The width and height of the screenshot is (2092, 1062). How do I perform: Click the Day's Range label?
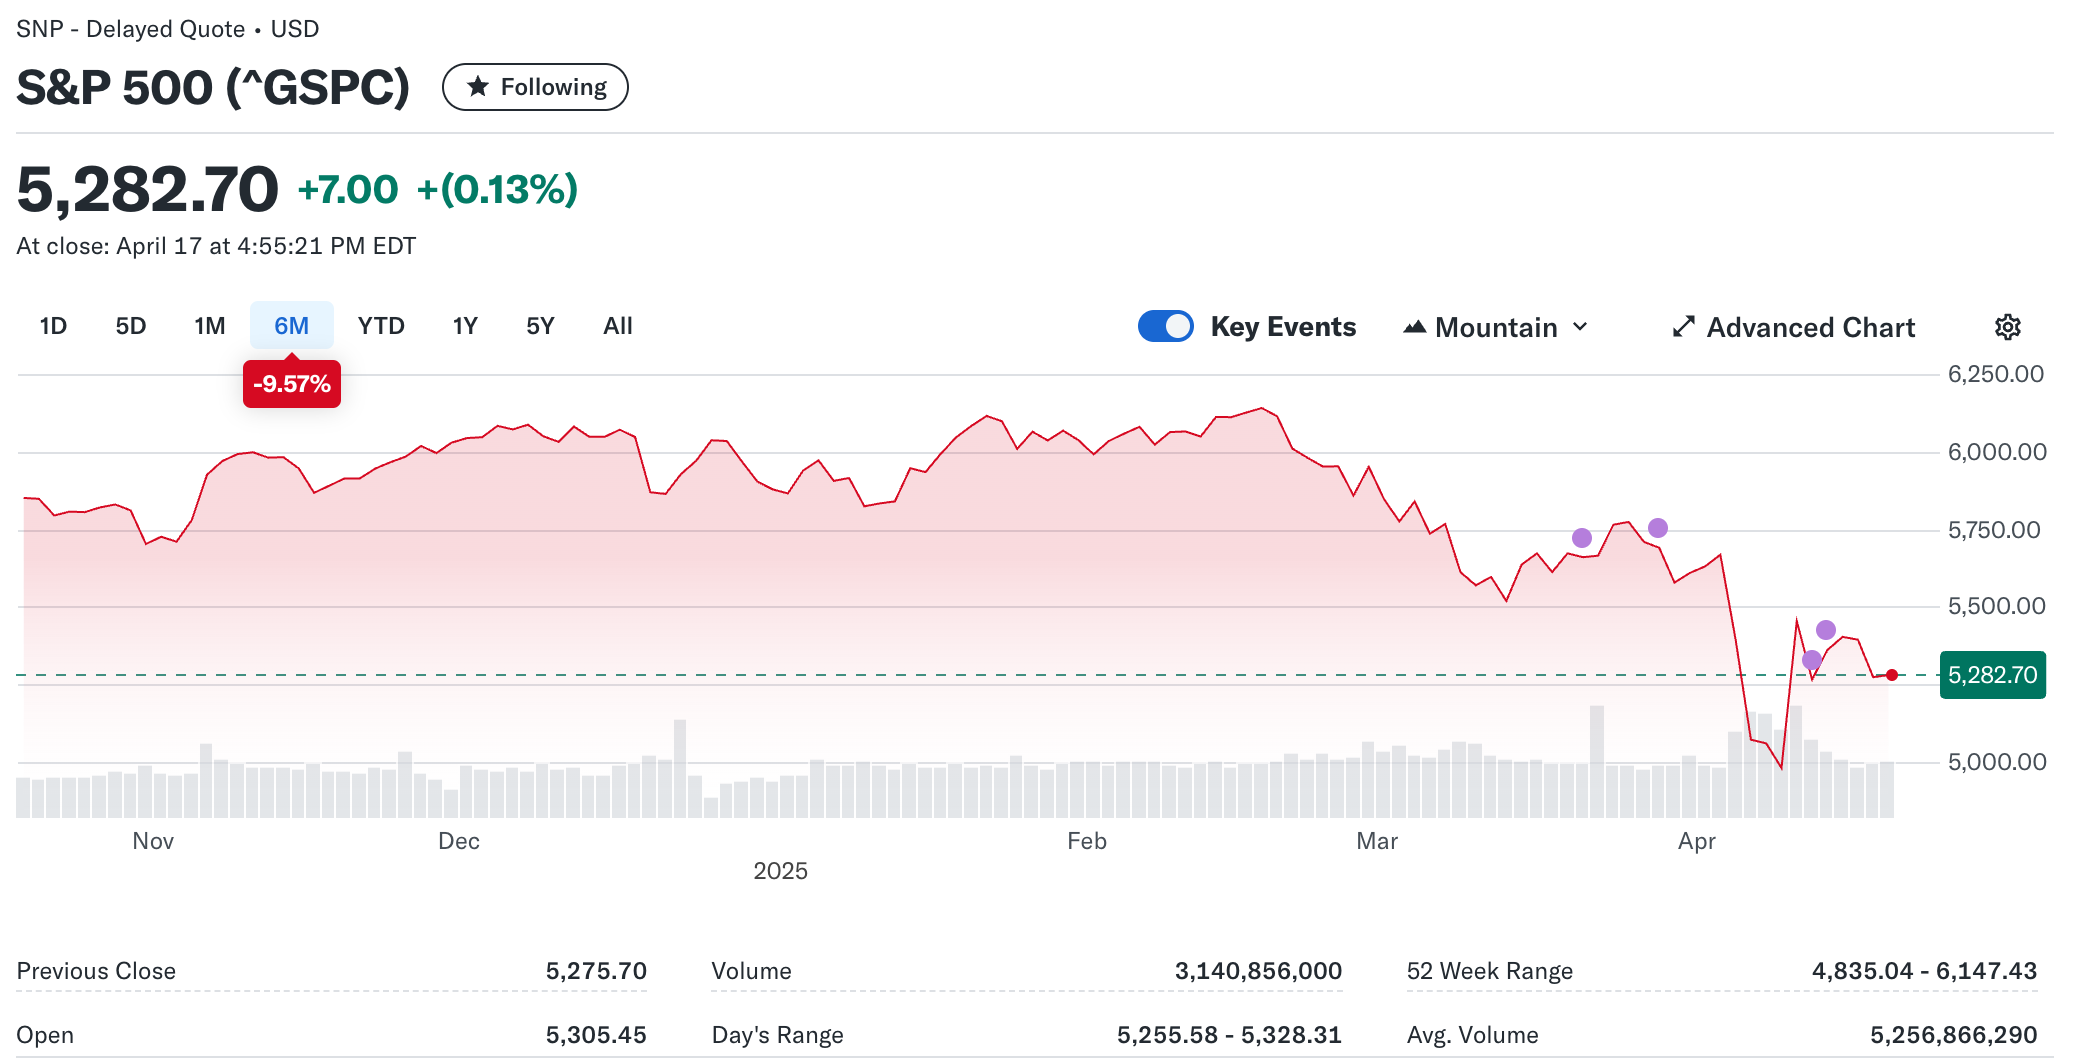777,1035
